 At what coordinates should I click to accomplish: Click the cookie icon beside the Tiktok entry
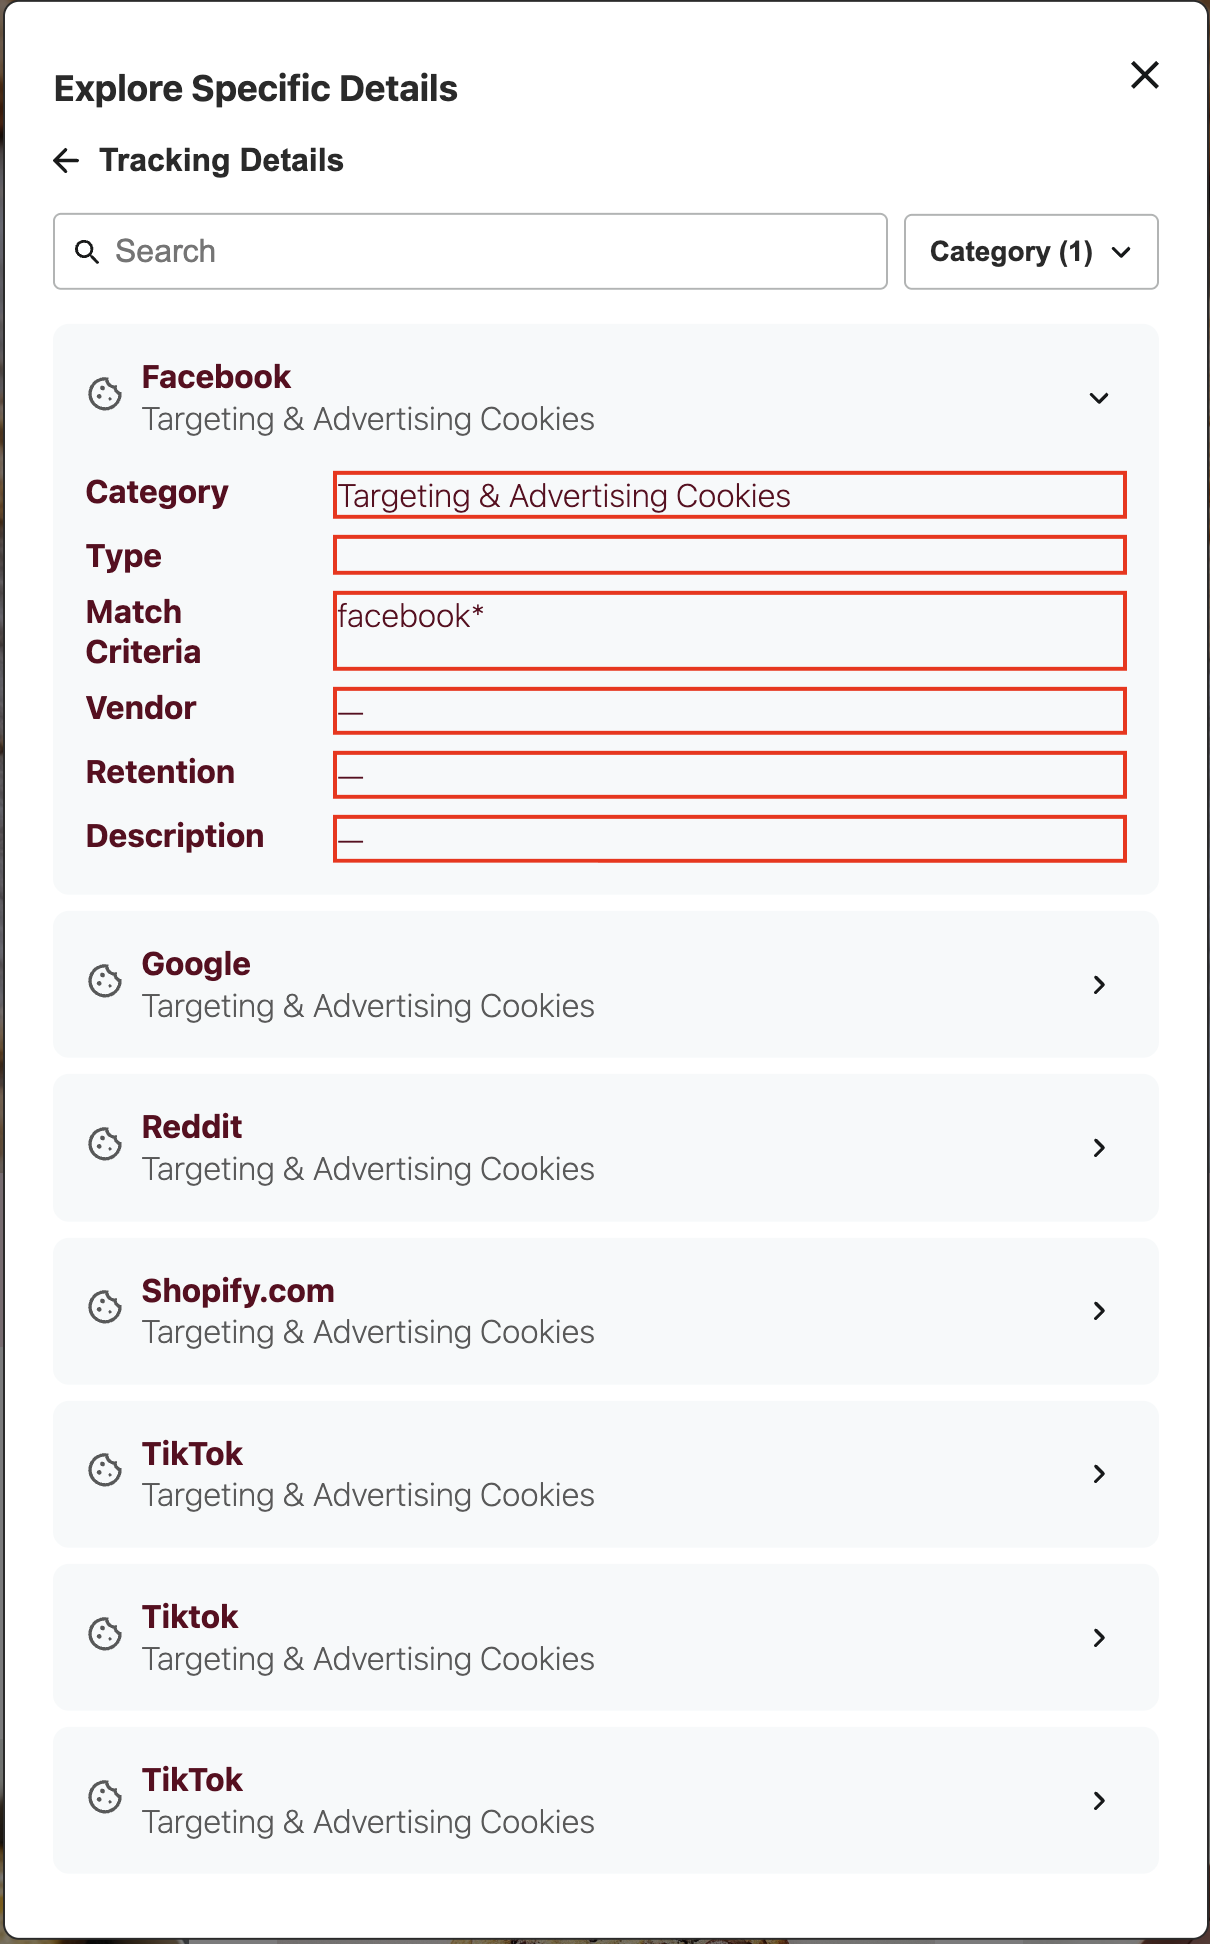104,1634
